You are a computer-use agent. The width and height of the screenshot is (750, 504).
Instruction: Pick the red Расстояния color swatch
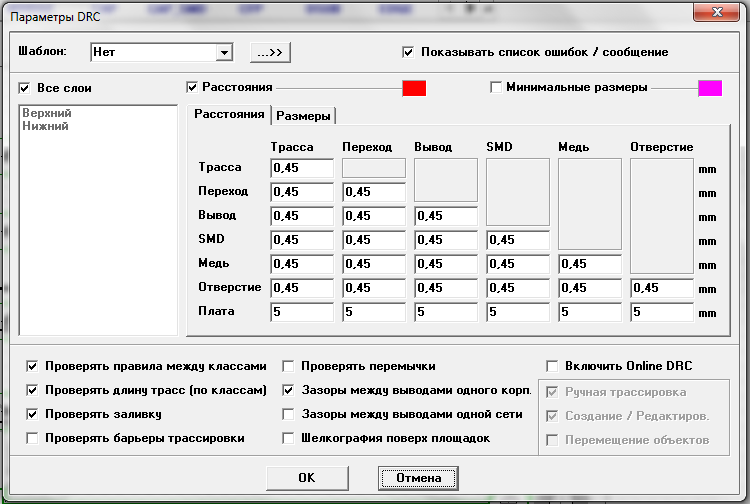click(x=414, y=88)
